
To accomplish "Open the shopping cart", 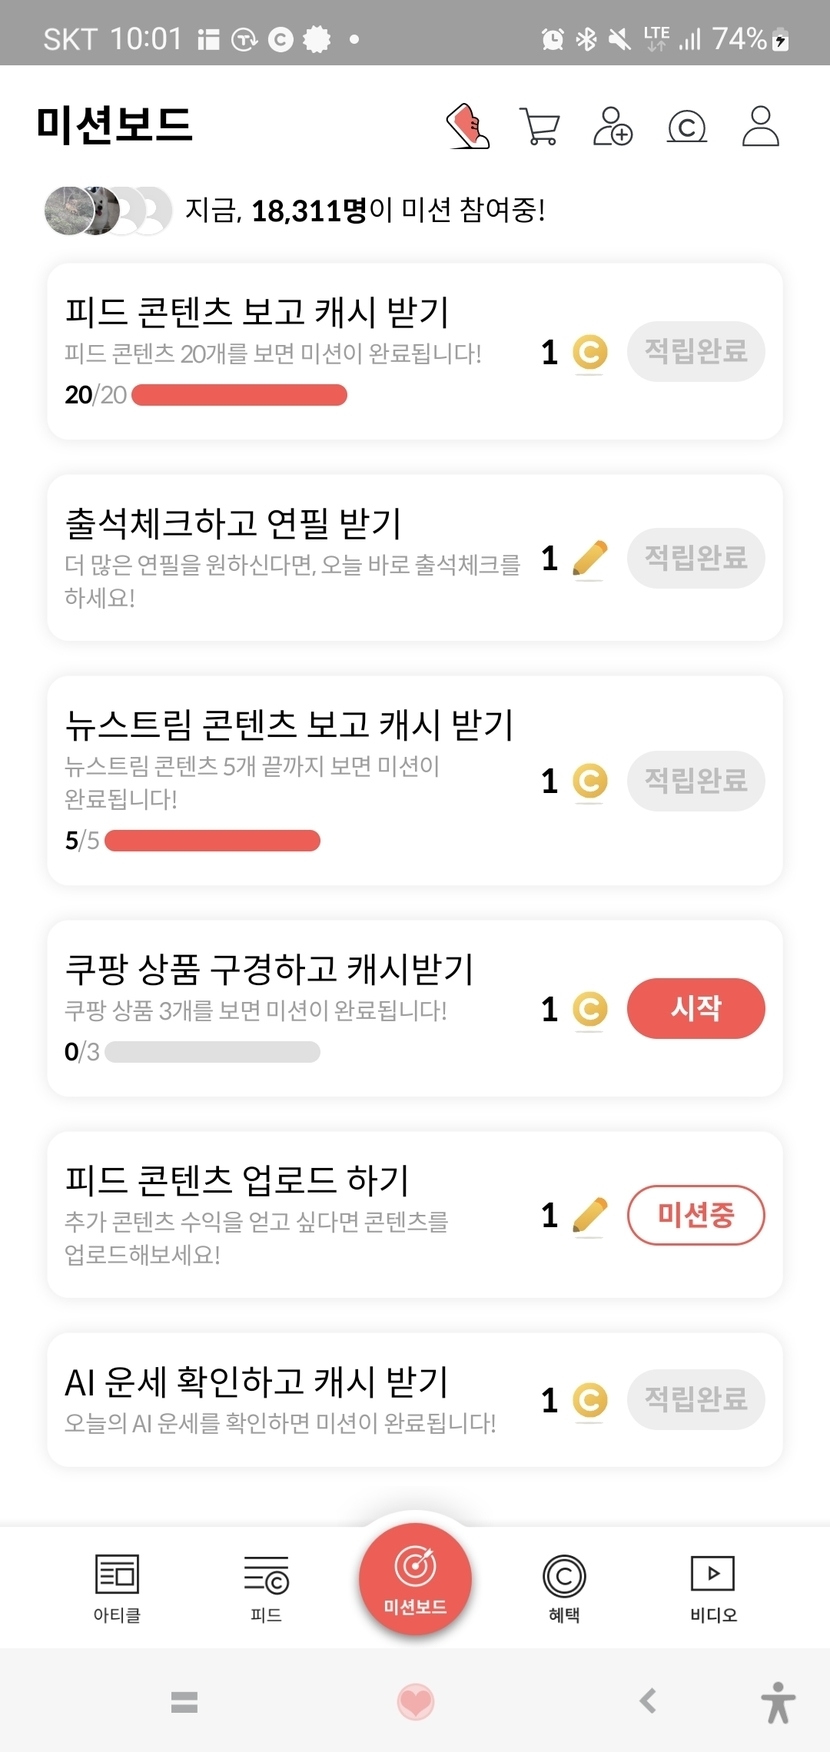I will [540, 127].
